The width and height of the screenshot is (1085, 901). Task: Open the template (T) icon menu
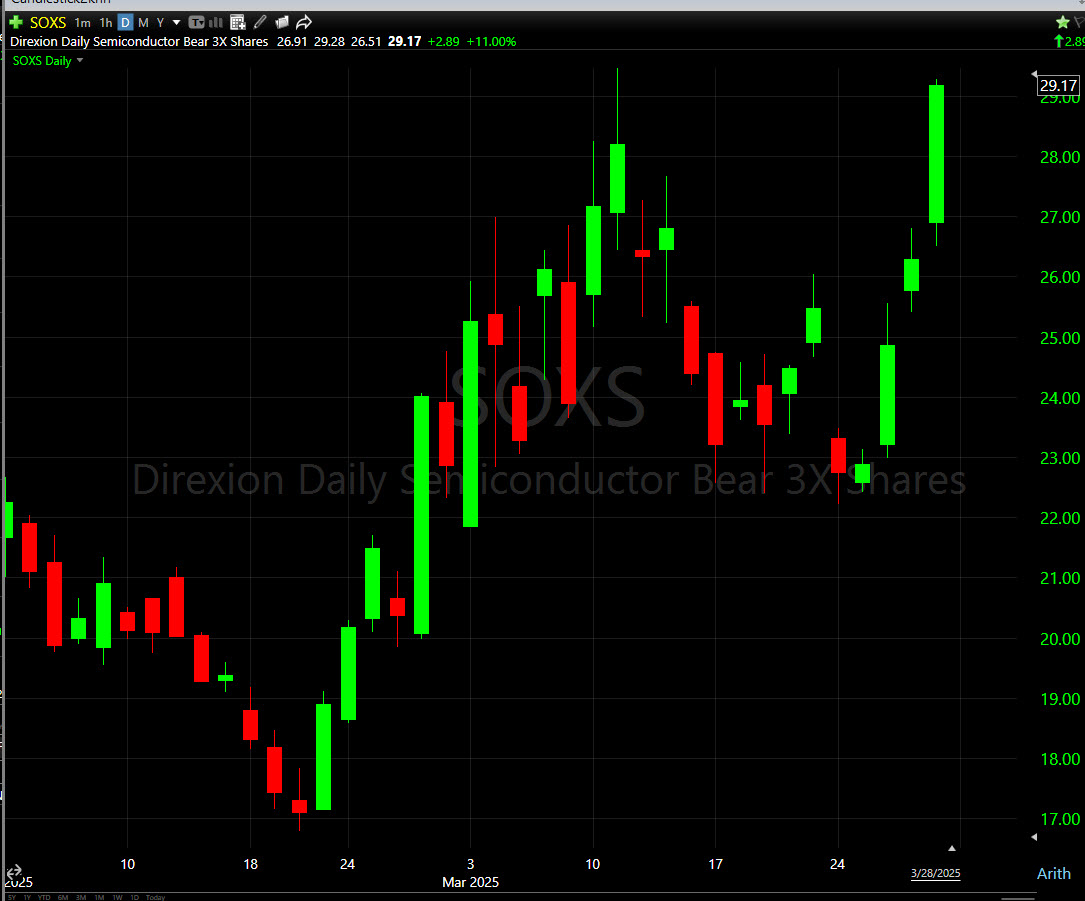(x=197, y=22)
